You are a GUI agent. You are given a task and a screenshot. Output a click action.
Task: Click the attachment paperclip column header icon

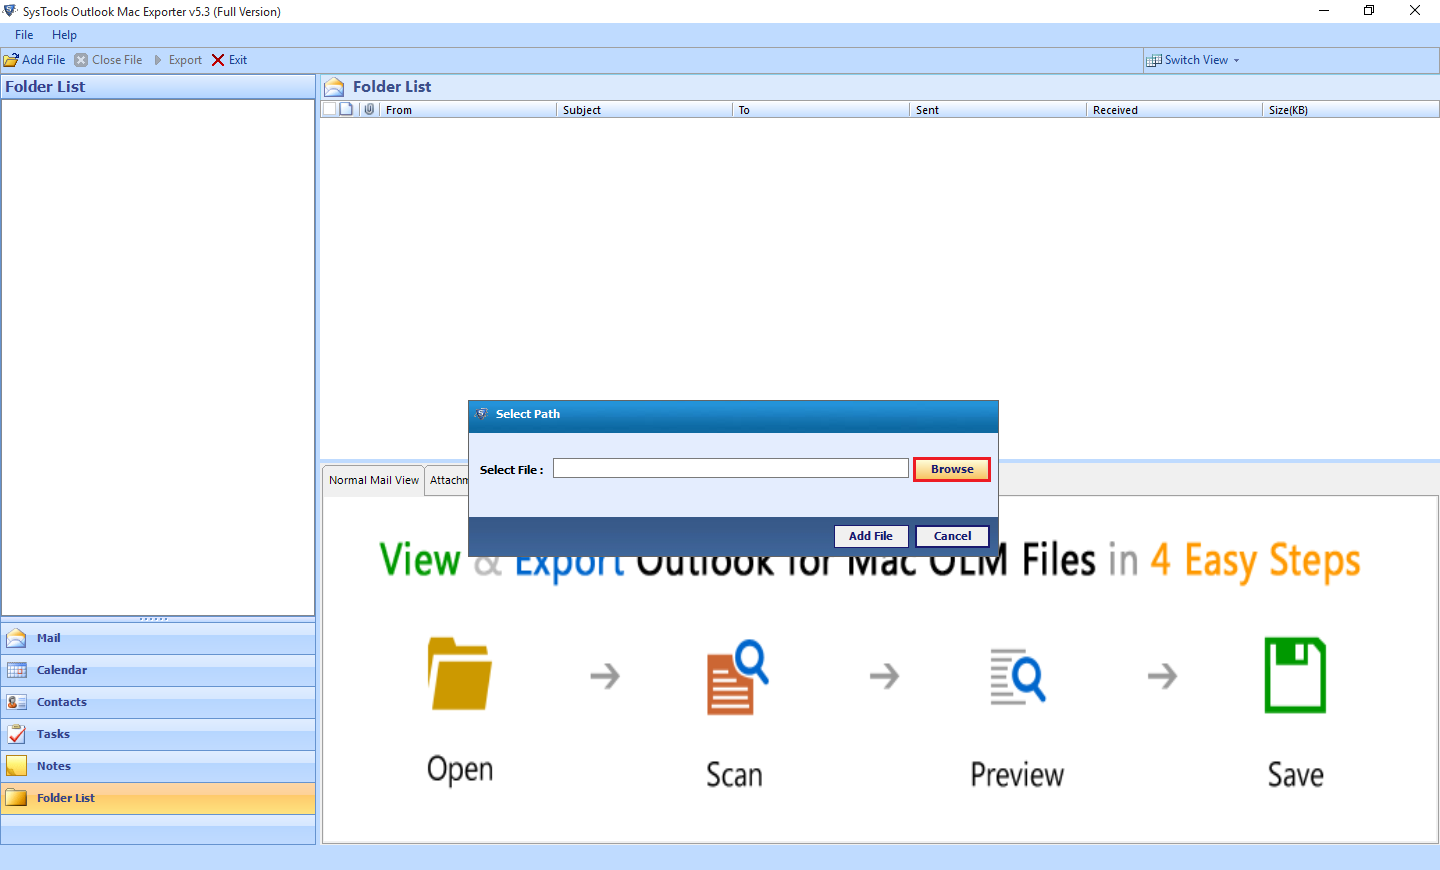click(369, 109)
